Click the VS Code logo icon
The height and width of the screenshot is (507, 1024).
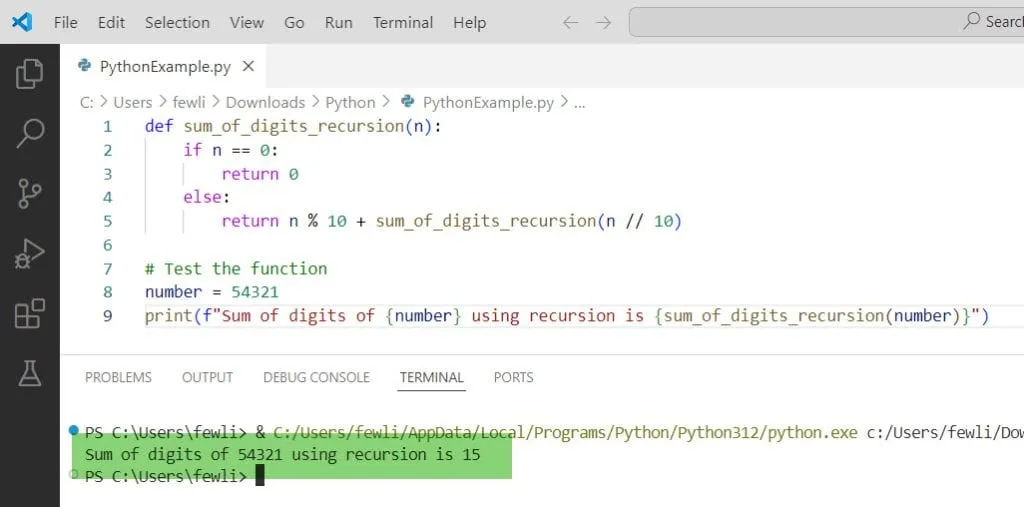tap(21, 22)
